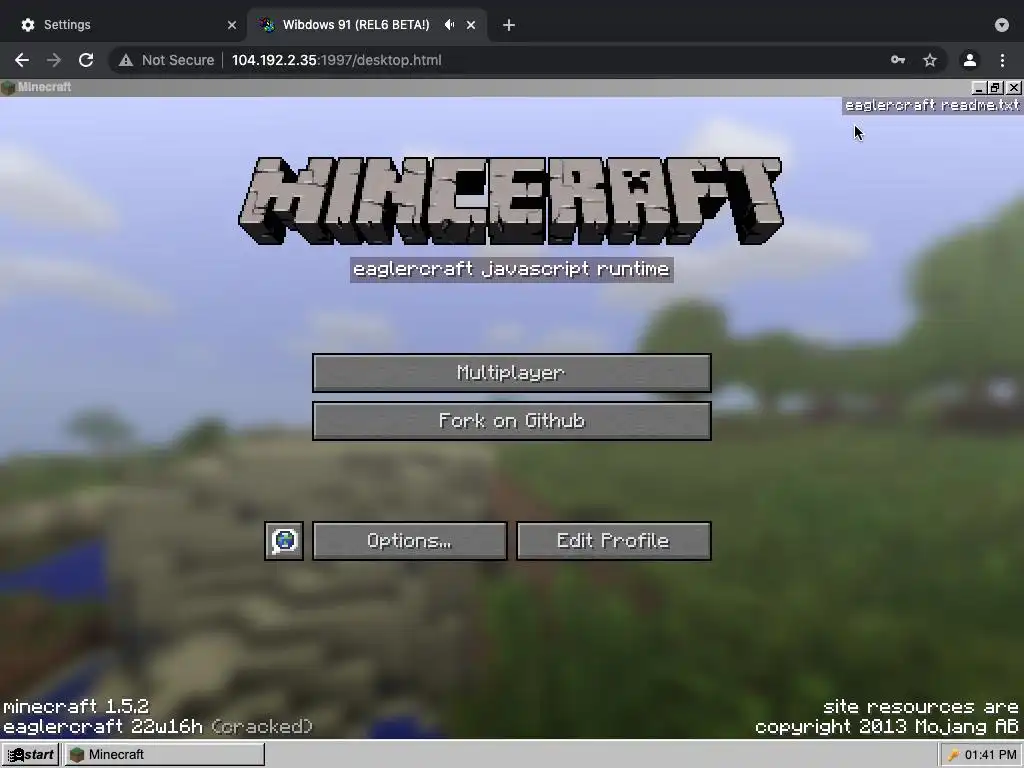Viewport: 1024px width, 768px height.
Task: Click the taskbar clock showing 01:41 PM
Action: (991, 755)
